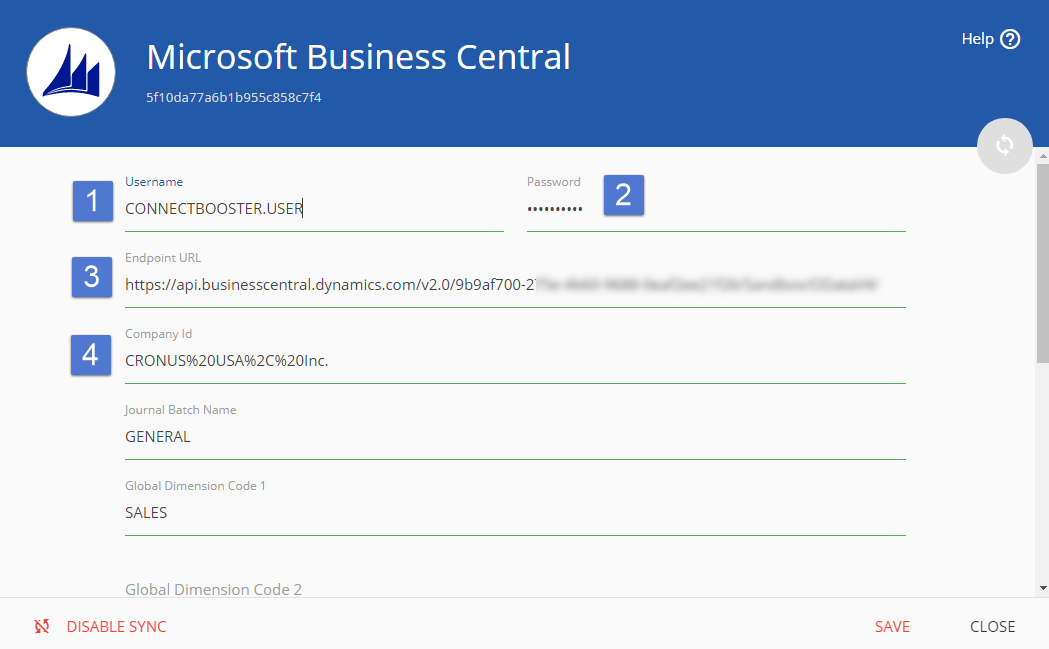Click DISABLE SYNC text button
This screenshot has width=1049, height=649.
(116, 627)
